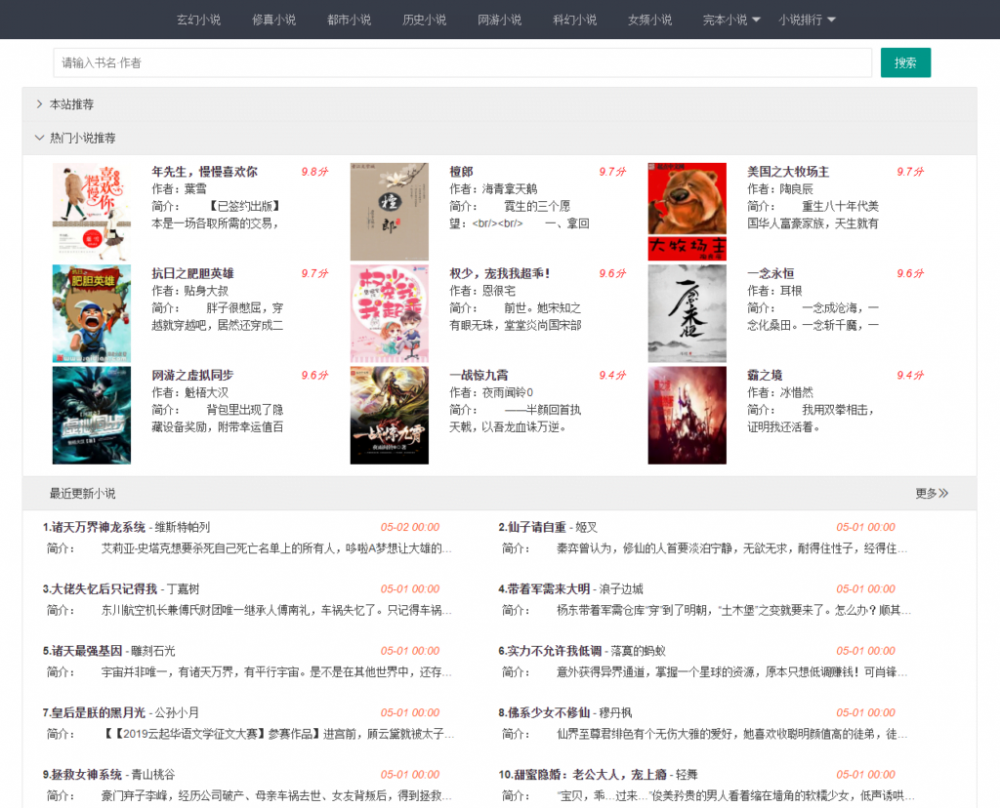Open title link 抗日之肥胆英雄
1000x808 pixels.
pos(193,273)
